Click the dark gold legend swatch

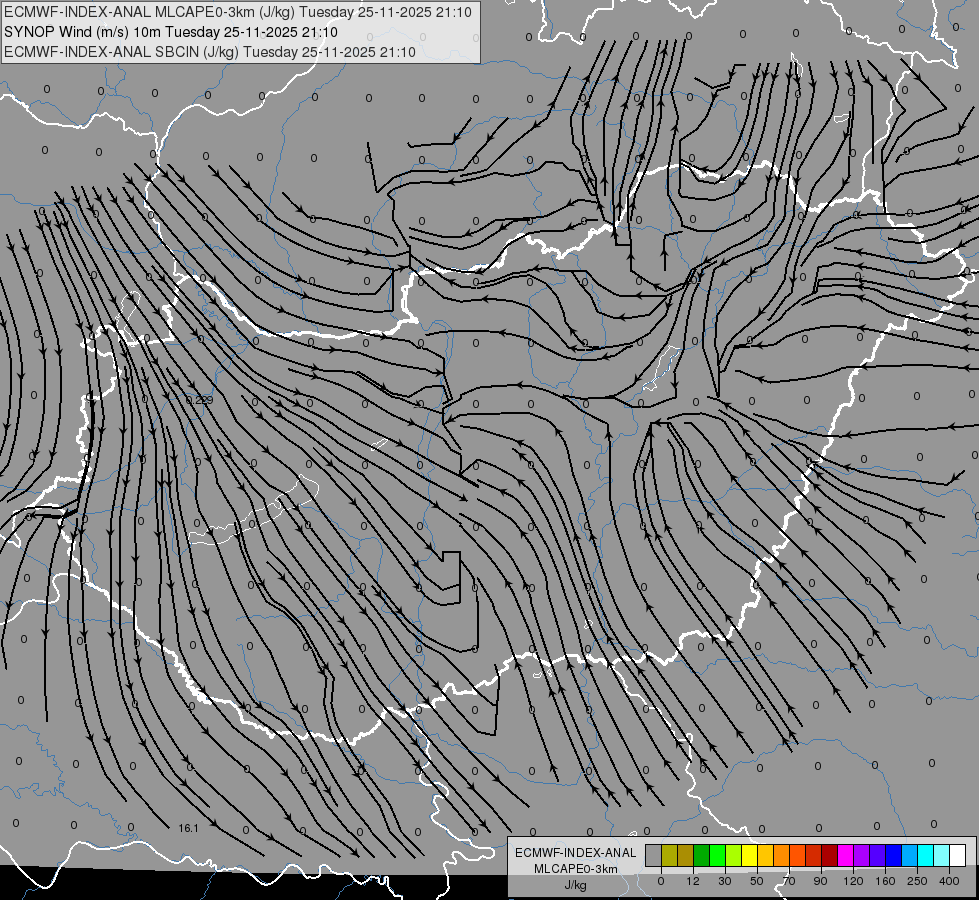[x=686, y=855]
